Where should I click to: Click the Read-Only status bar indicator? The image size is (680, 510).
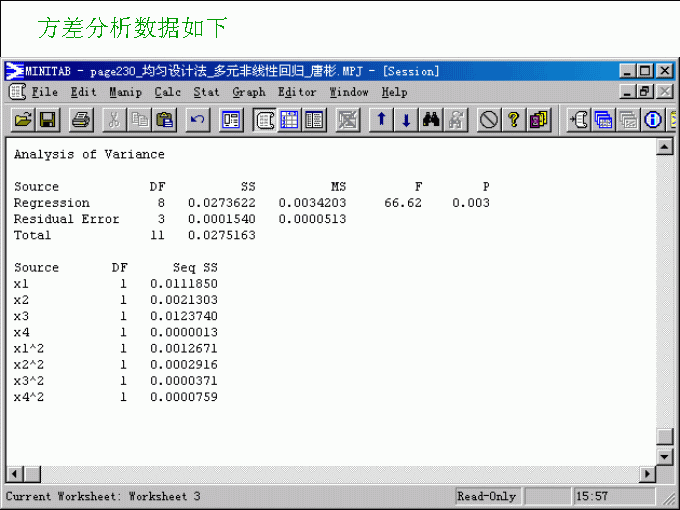(x=486, y=496)
